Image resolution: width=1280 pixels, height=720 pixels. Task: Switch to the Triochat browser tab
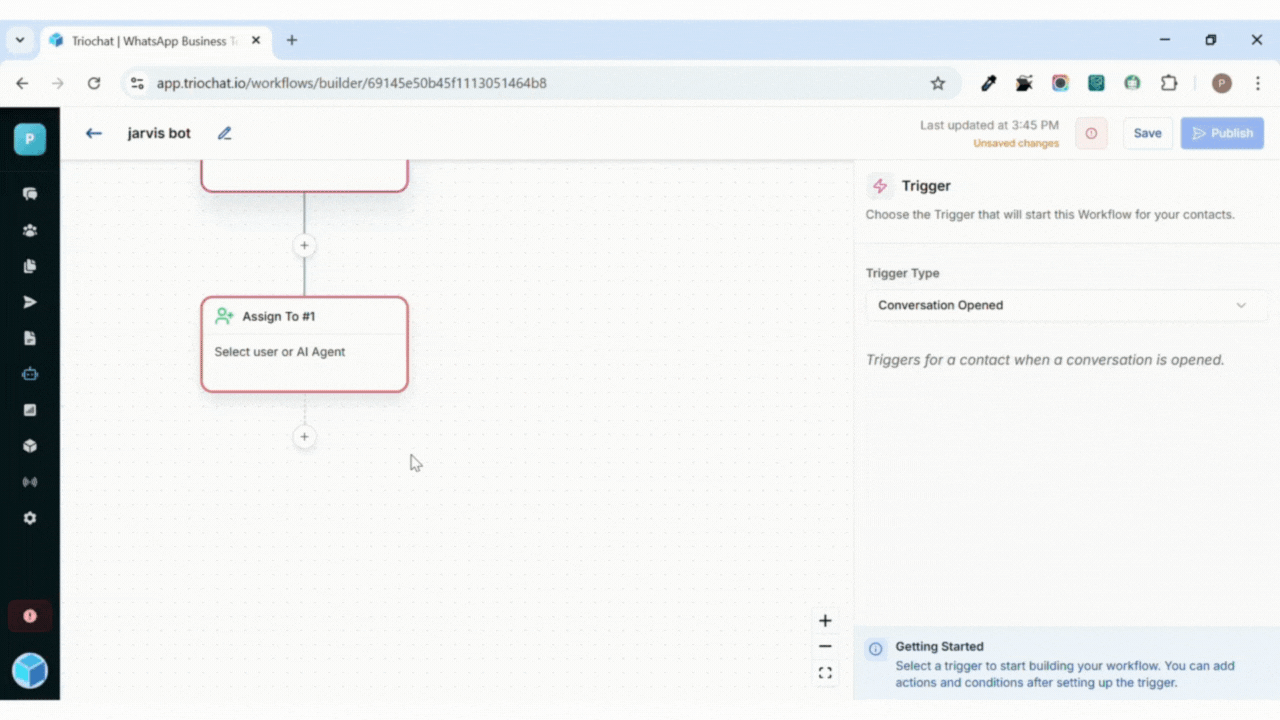pos(140,40)
